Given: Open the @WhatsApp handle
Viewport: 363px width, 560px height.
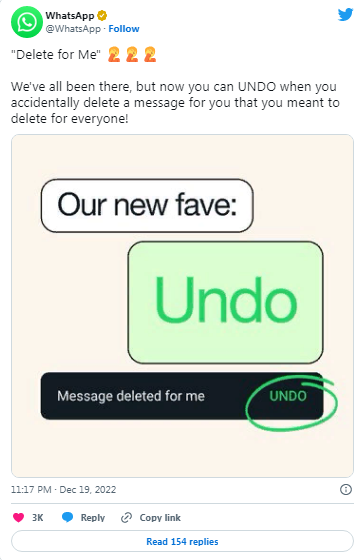Looking at the screenshot, I should pos(73,29).
